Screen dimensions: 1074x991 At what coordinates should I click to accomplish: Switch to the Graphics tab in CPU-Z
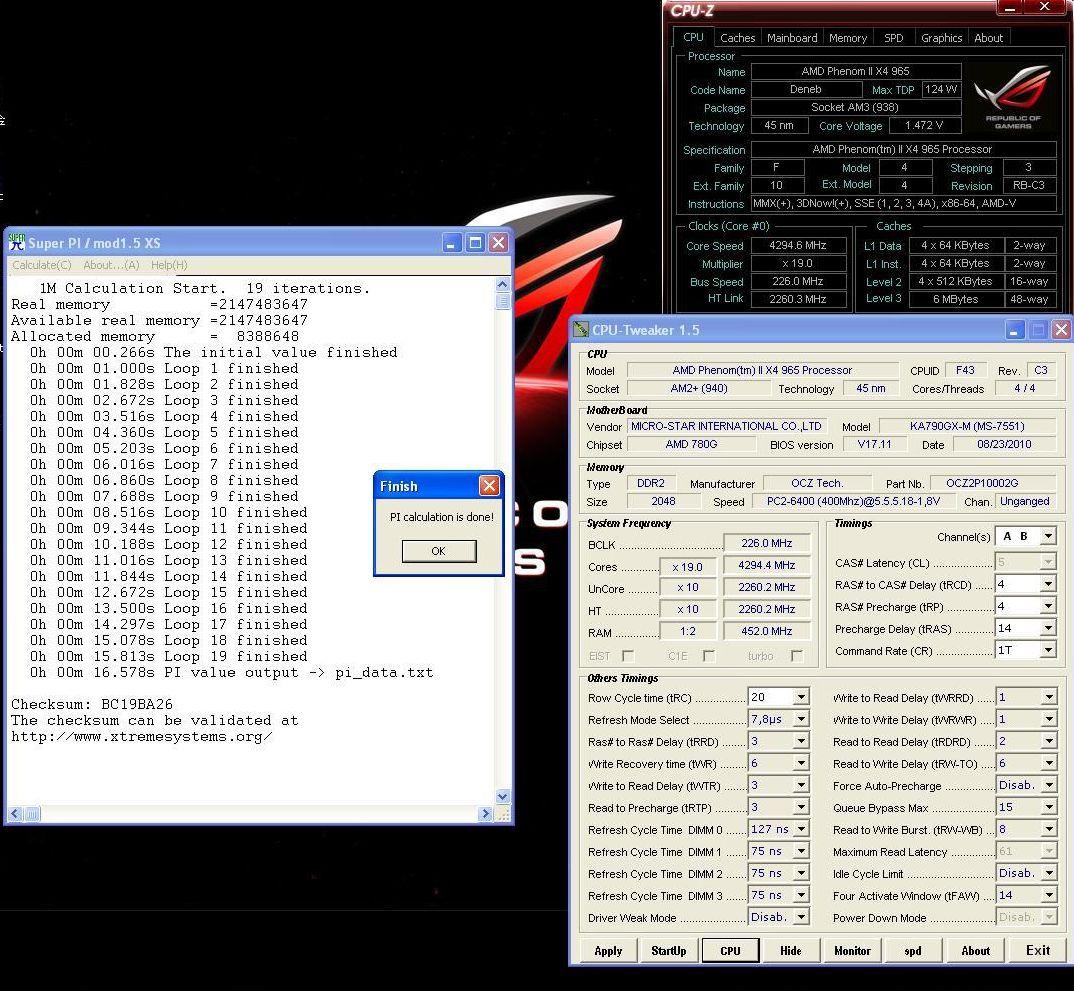[941, 38]
